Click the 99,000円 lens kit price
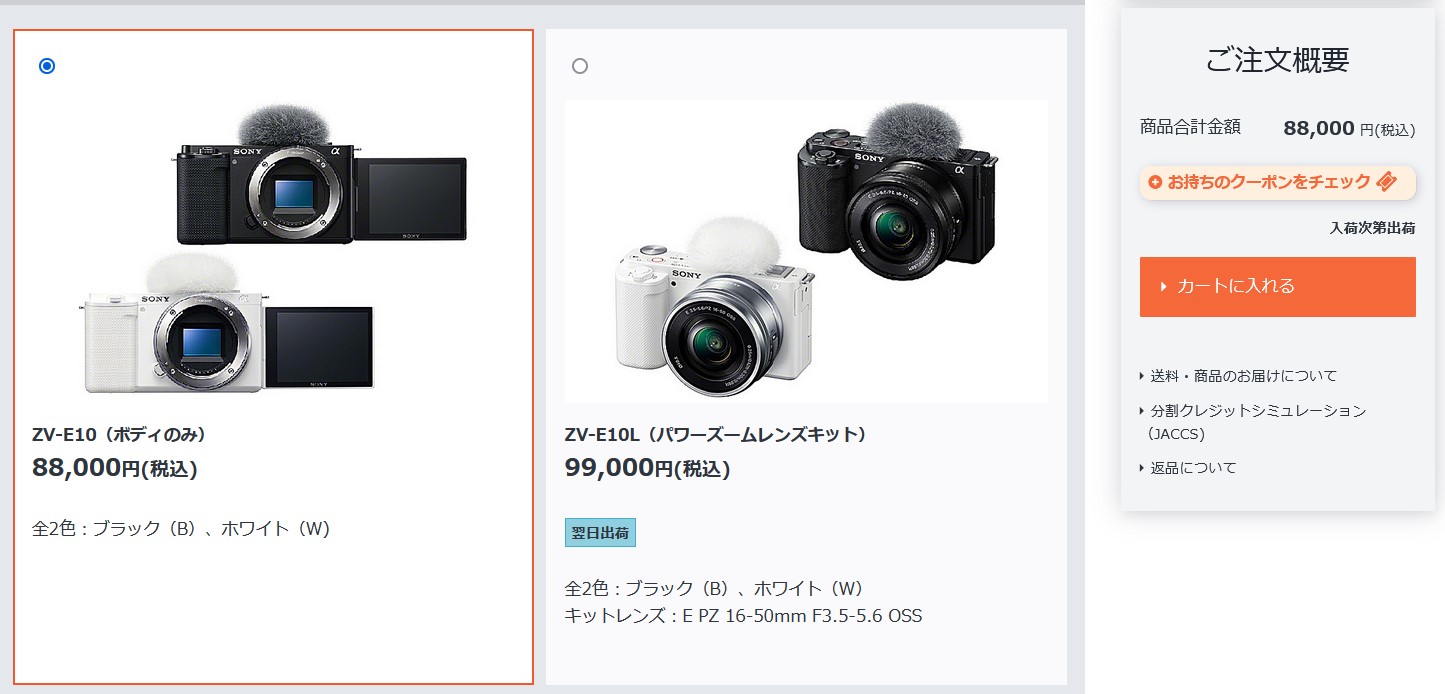This screenshot has width=1445, height=694. click(x=647, y=467)
